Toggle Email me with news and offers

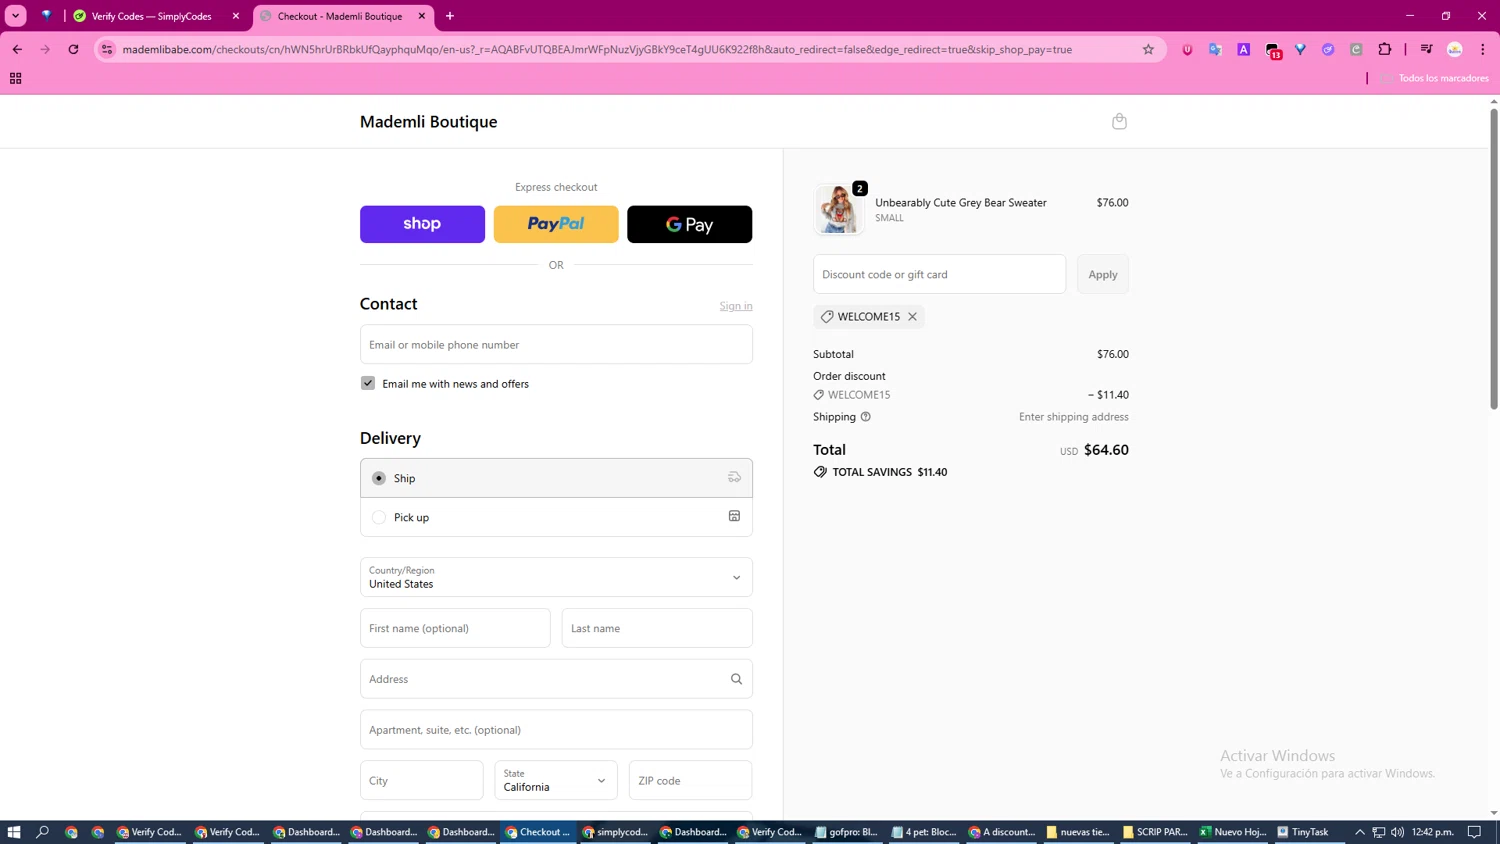(x=368, y=383)
